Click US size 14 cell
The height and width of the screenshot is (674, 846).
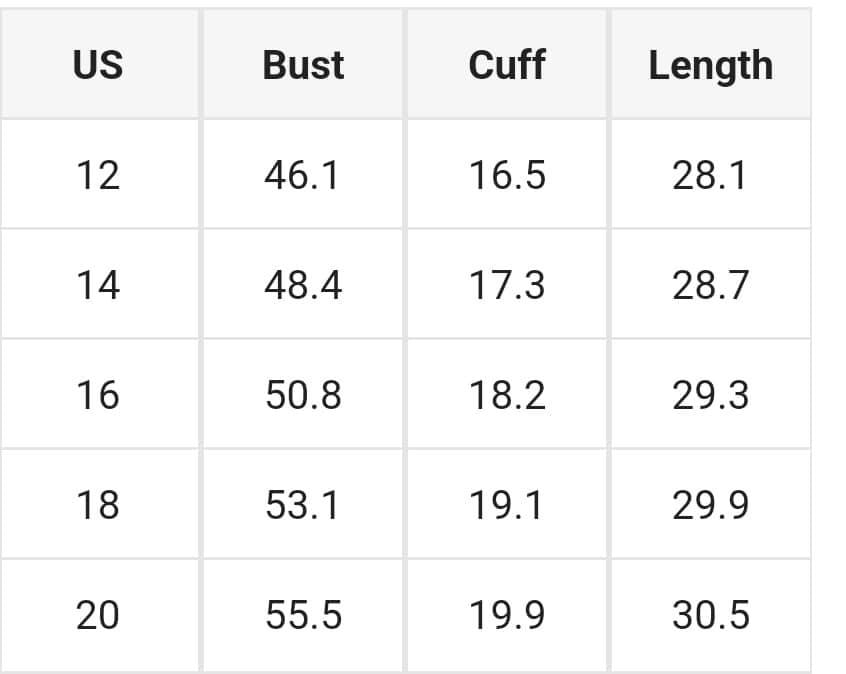pyautogui.click(x=98, y=285)
